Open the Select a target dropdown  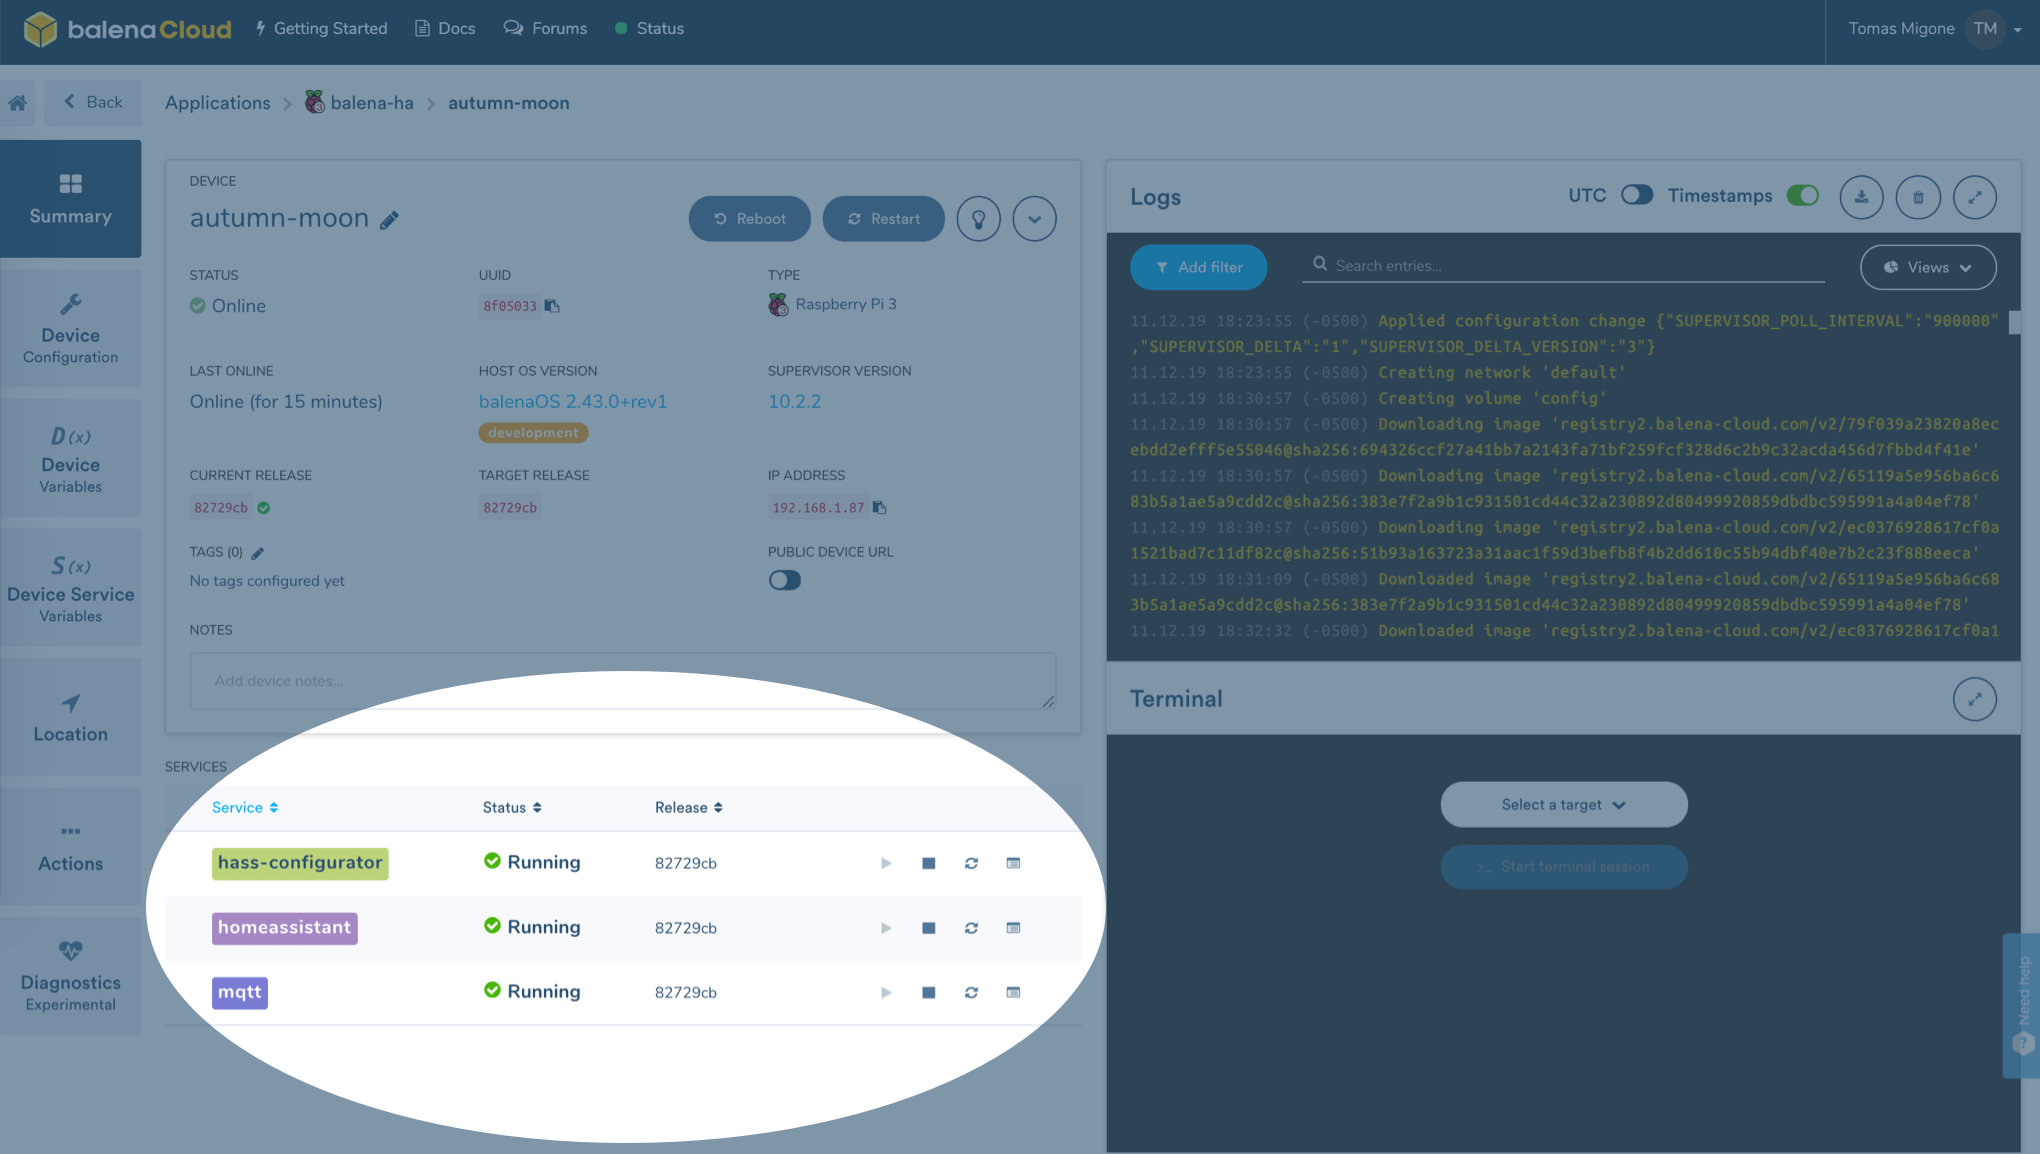(x=1563, y=804)
